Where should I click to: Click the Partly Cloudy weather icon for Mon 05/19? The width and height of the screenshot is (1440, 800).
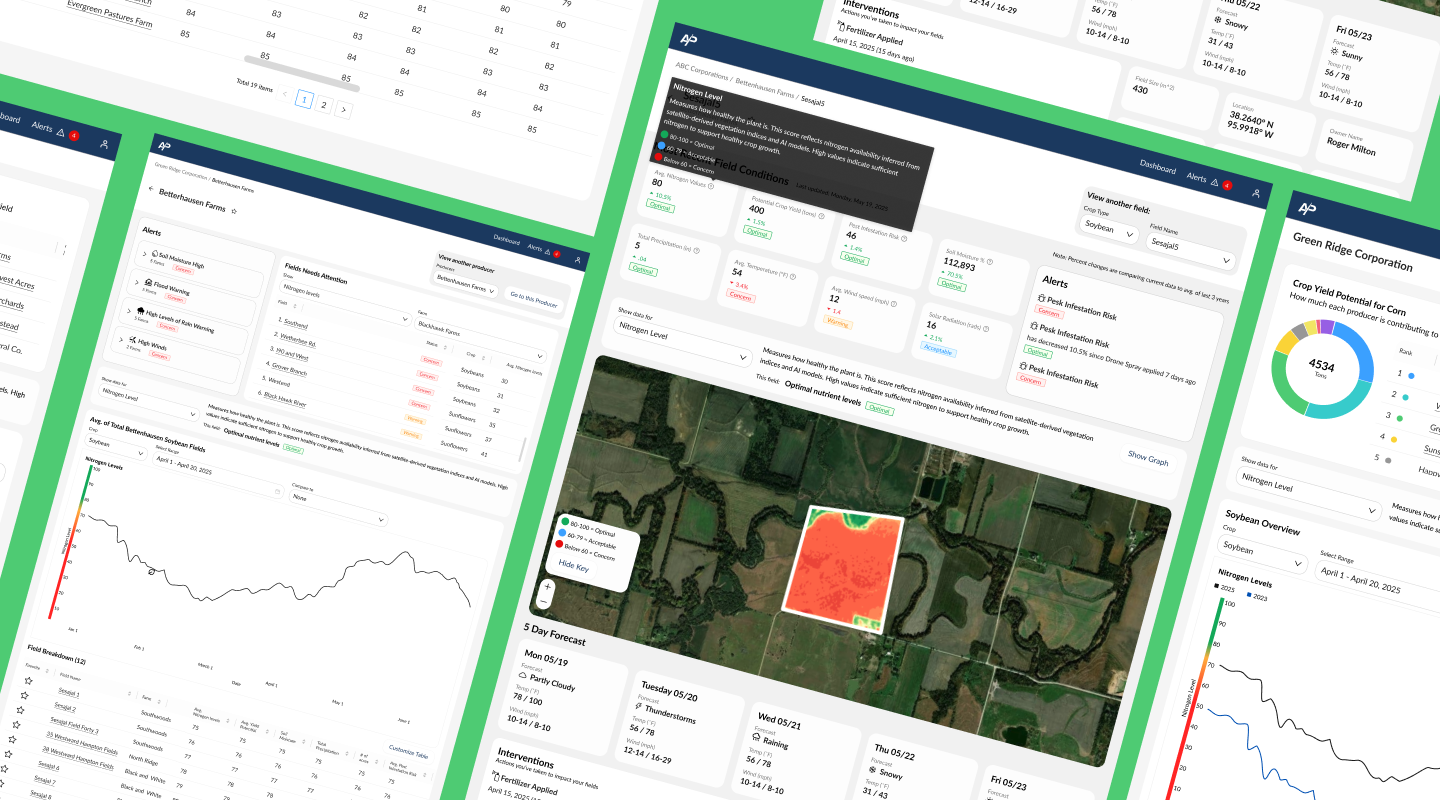522,675
